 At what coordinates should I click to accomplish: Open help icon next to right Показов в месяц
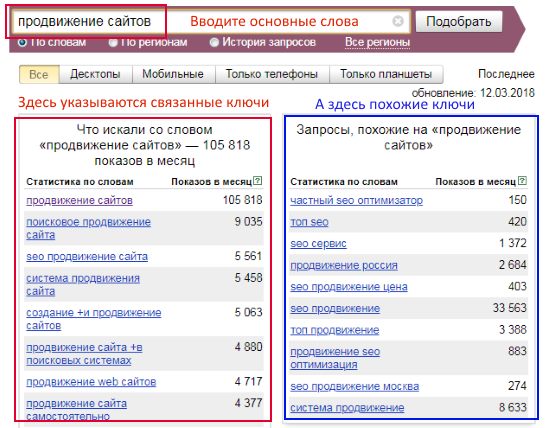(x=522, y=181)
